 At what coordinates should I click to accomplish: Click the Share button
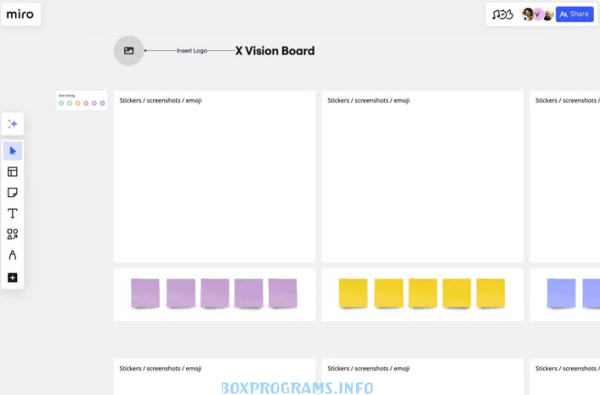[x=574, y=14]
